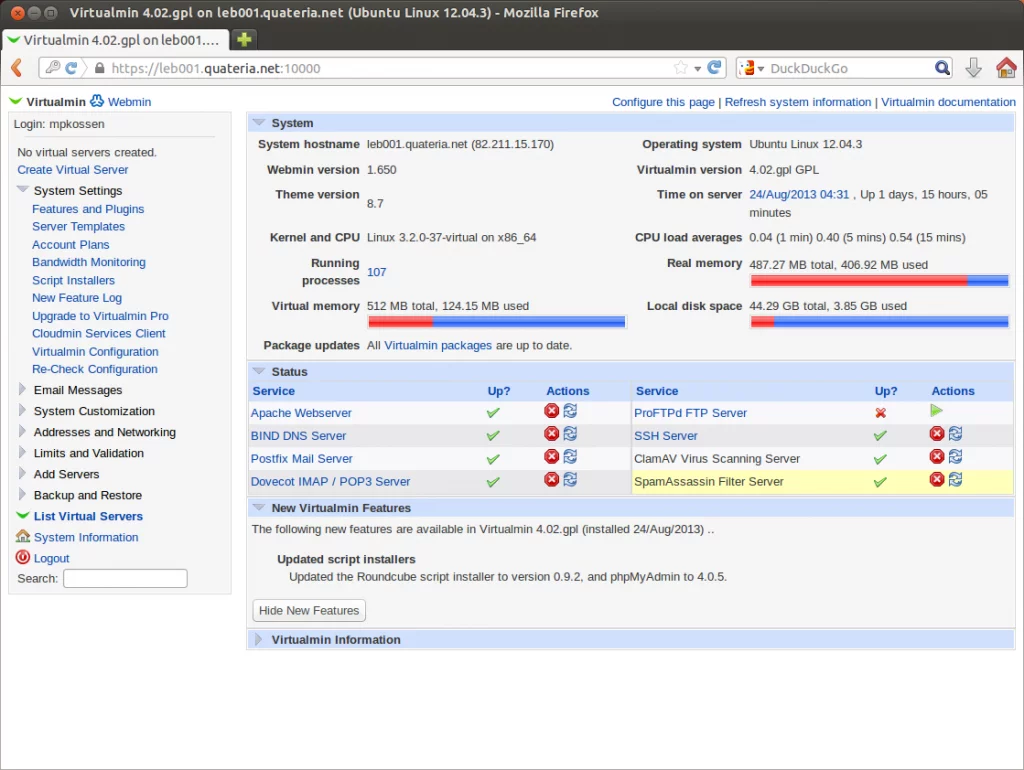Stop the SSH Server

click(x=937, y=434)
